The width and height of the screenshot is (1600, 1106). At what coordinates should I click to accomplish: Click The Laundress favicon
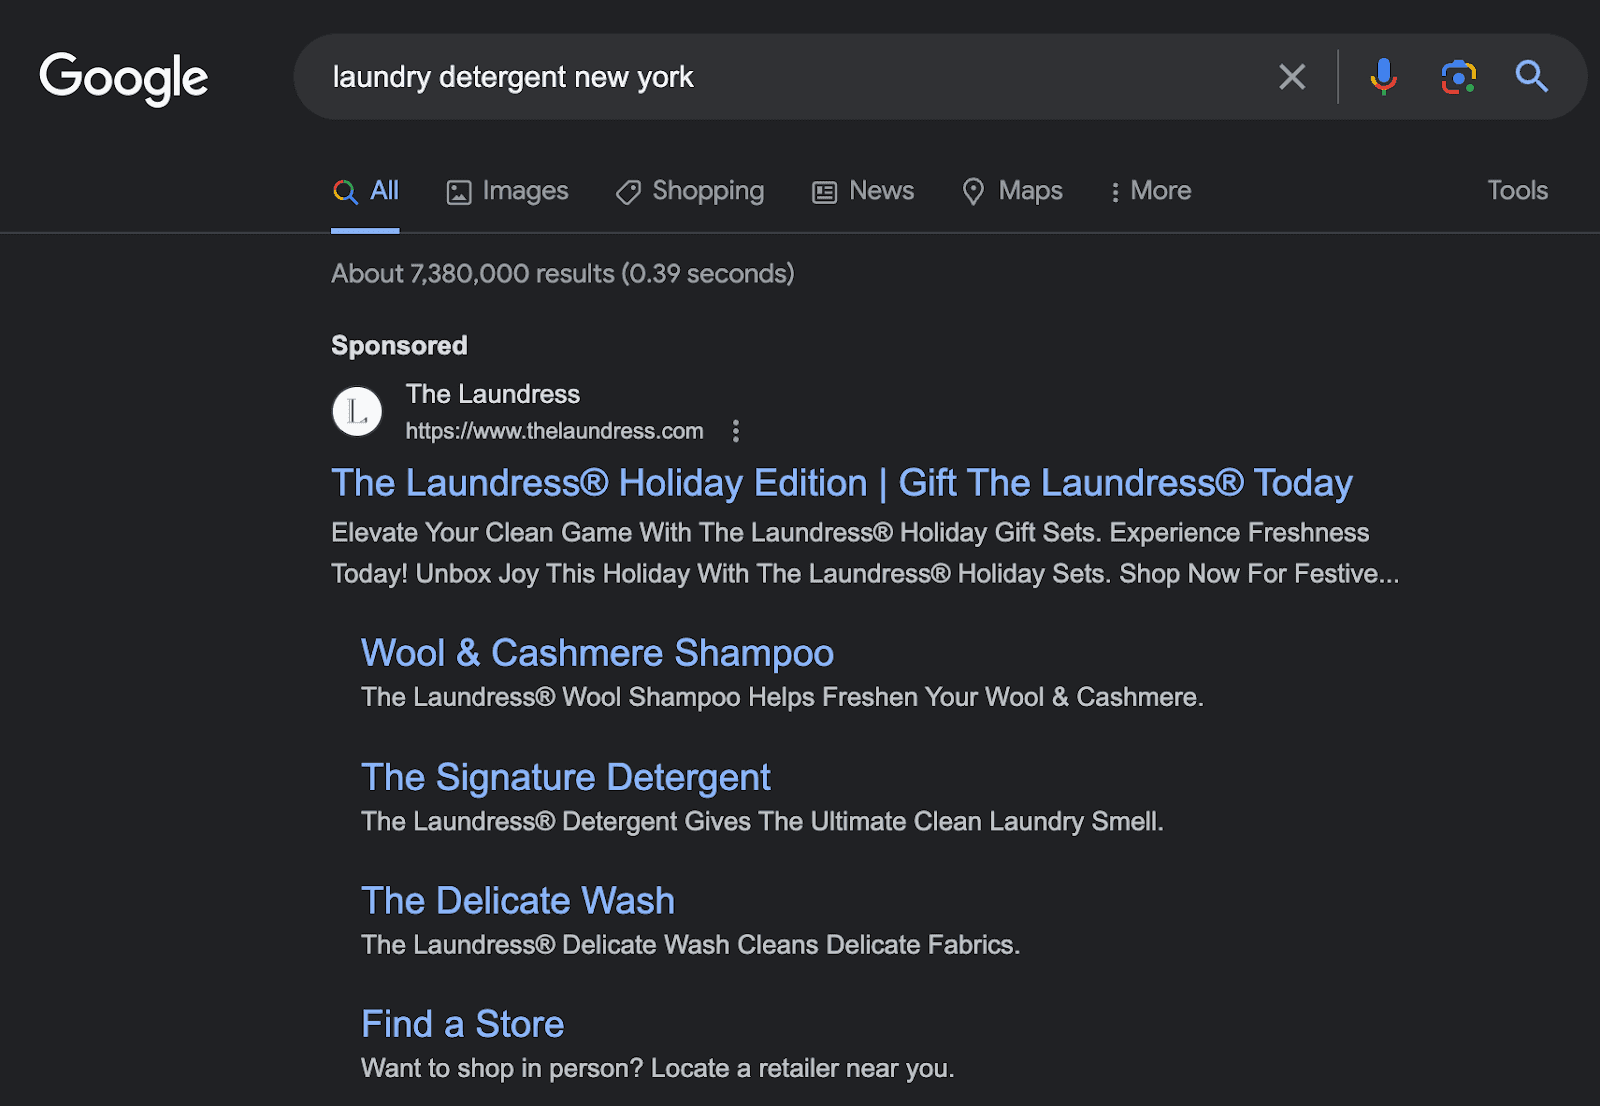pos(356,411)
